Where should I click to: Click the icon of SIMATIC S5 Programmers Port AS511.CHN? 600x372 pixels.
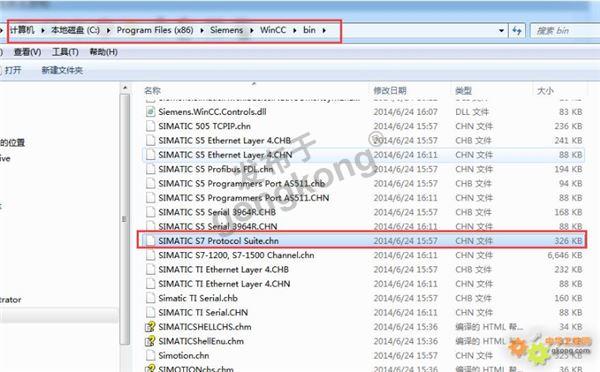[x=151, y=198]
